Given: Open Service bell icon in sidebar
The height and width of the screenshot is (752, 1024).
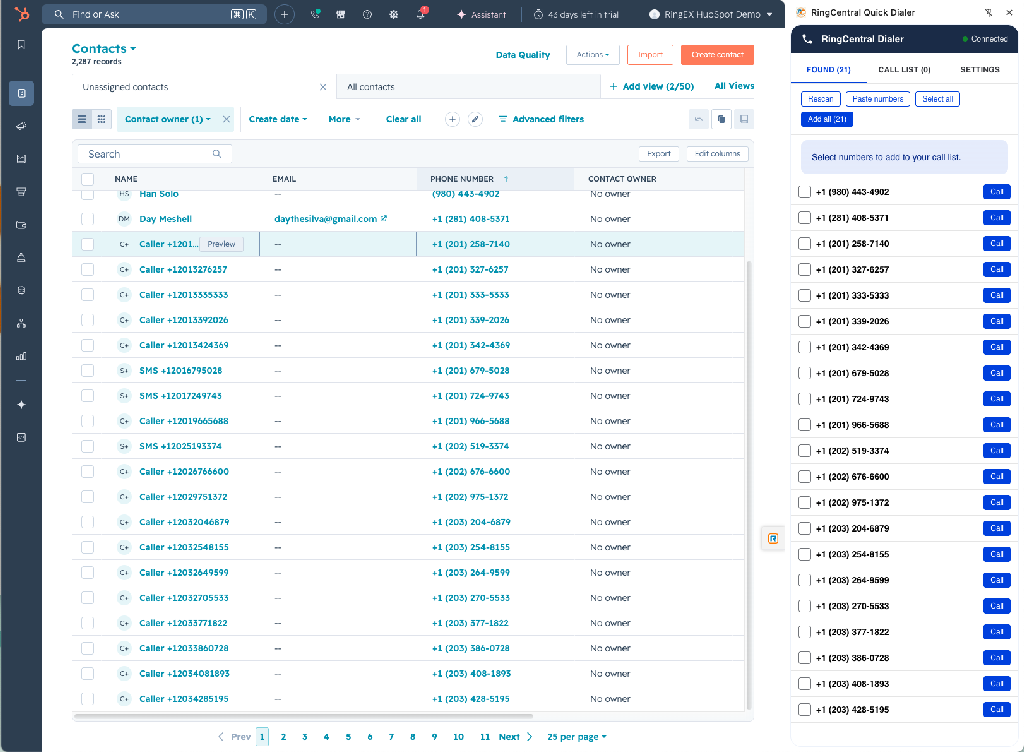Looking at the screenshot, I should (x=22, y=257).
